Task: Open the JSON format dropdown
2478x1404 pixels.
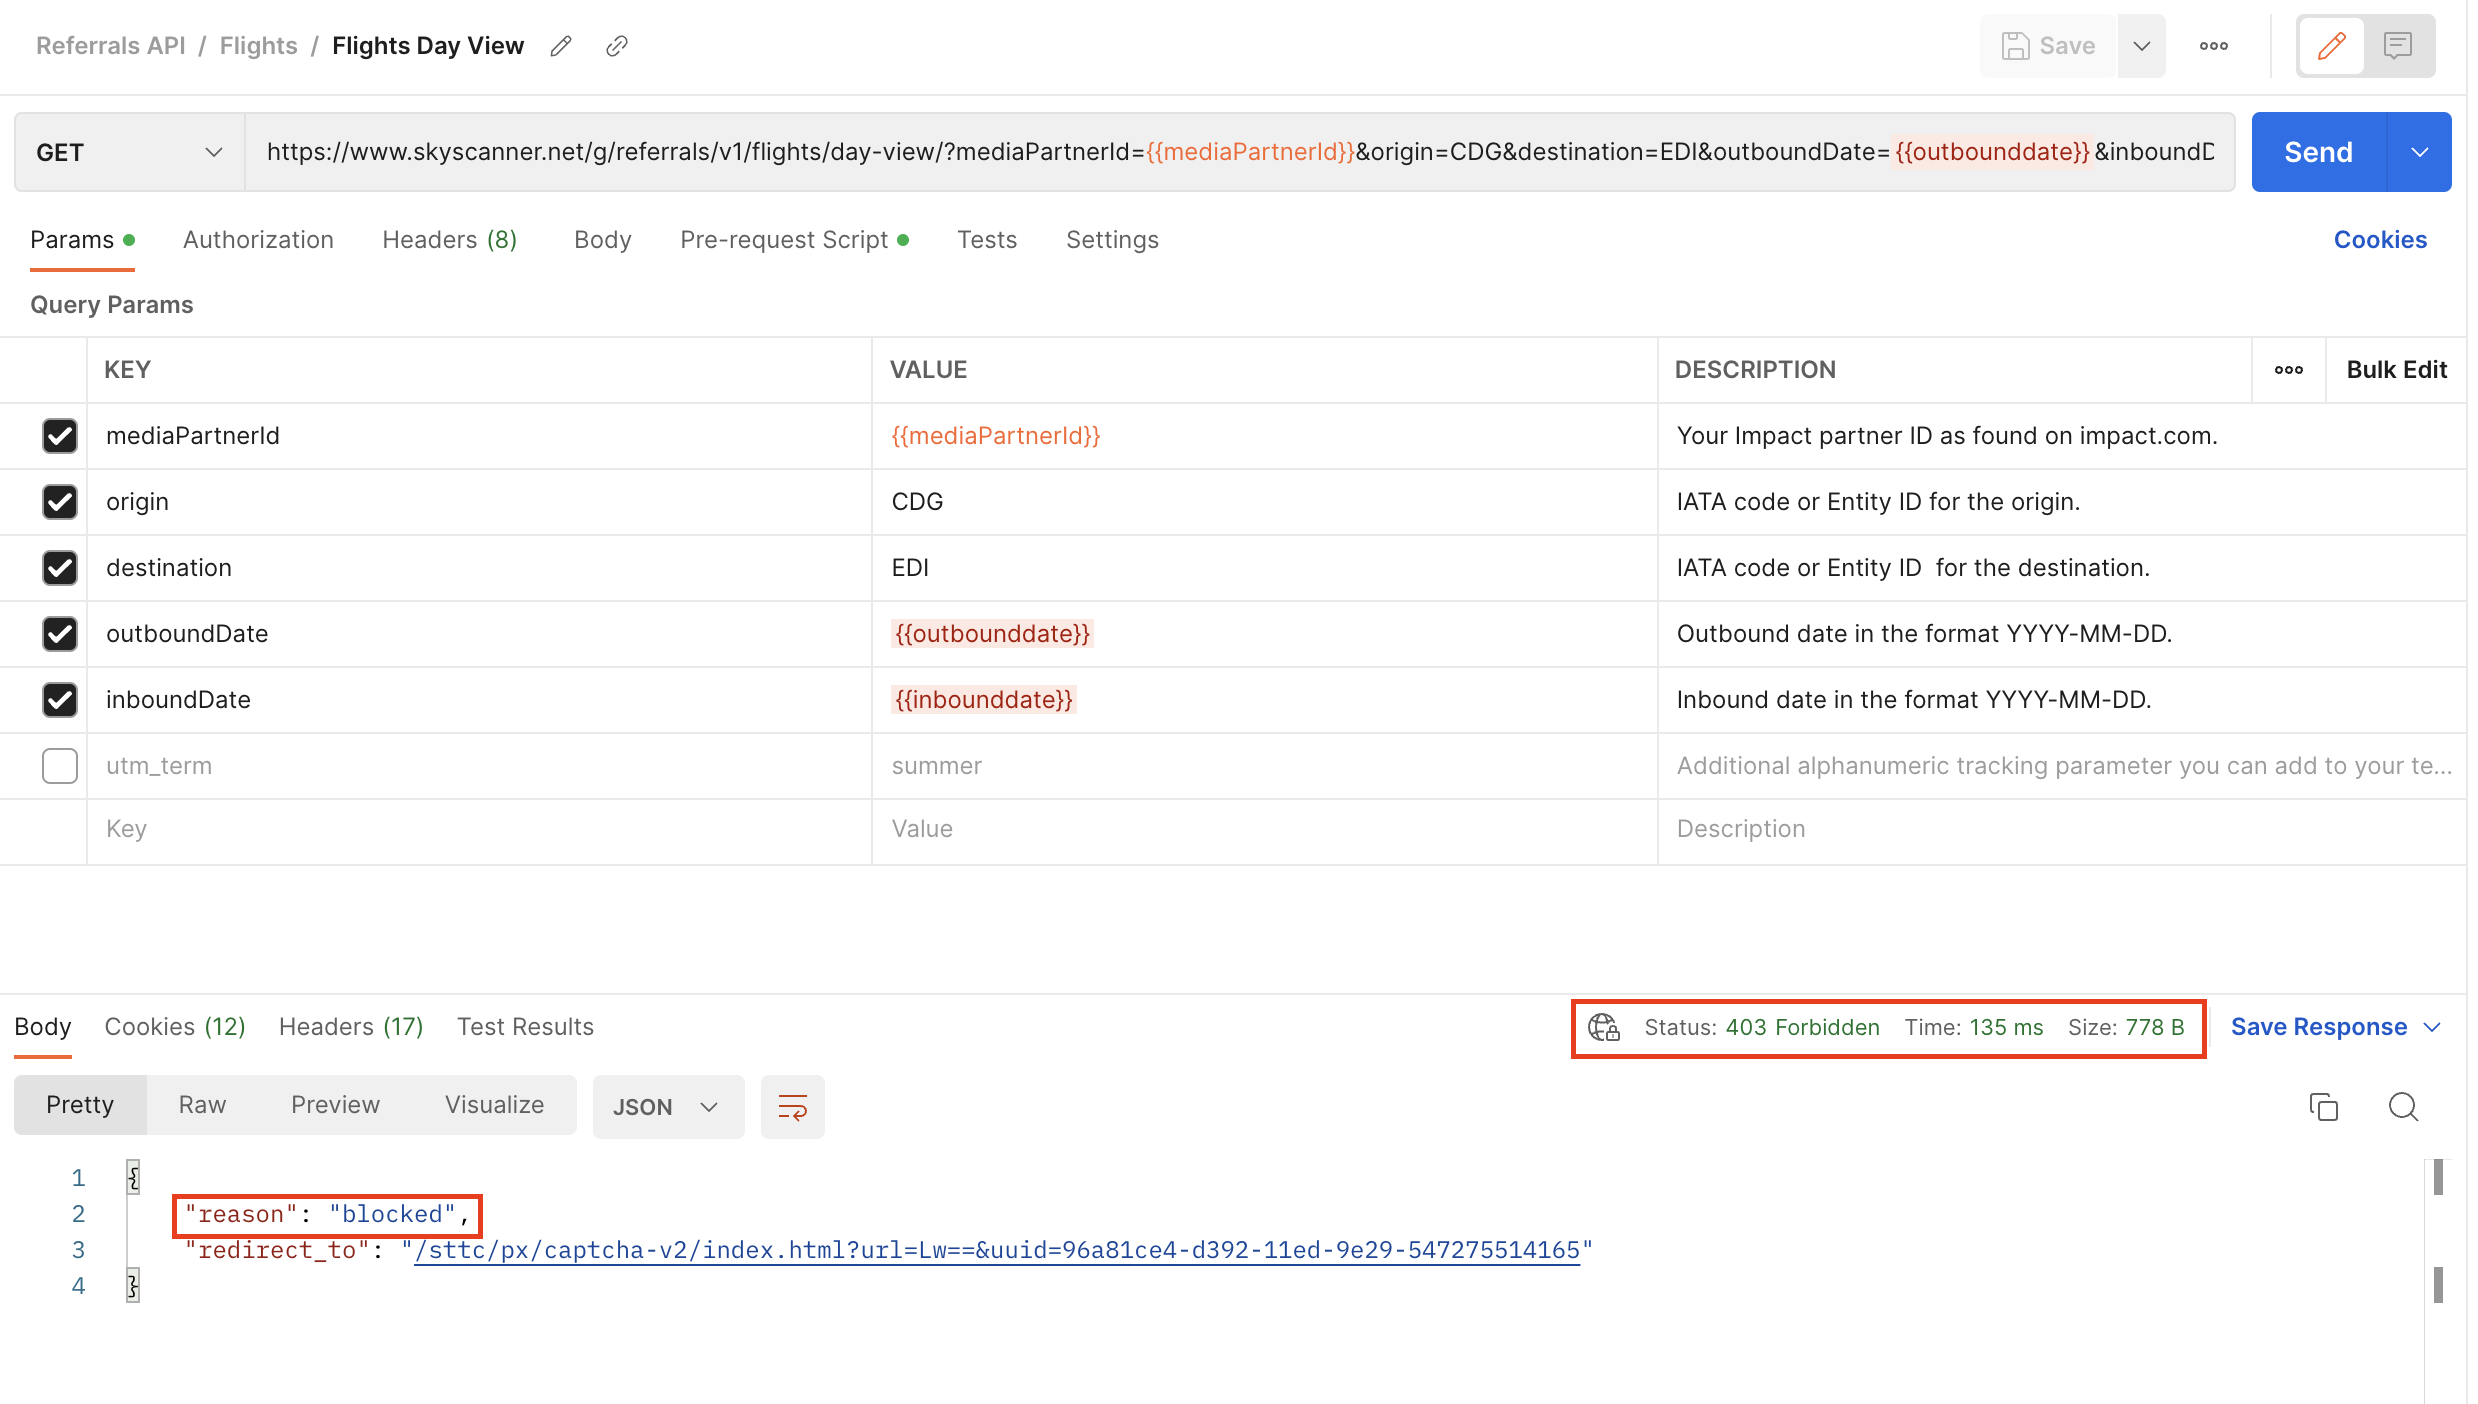Action: (x=668, y=1107)
